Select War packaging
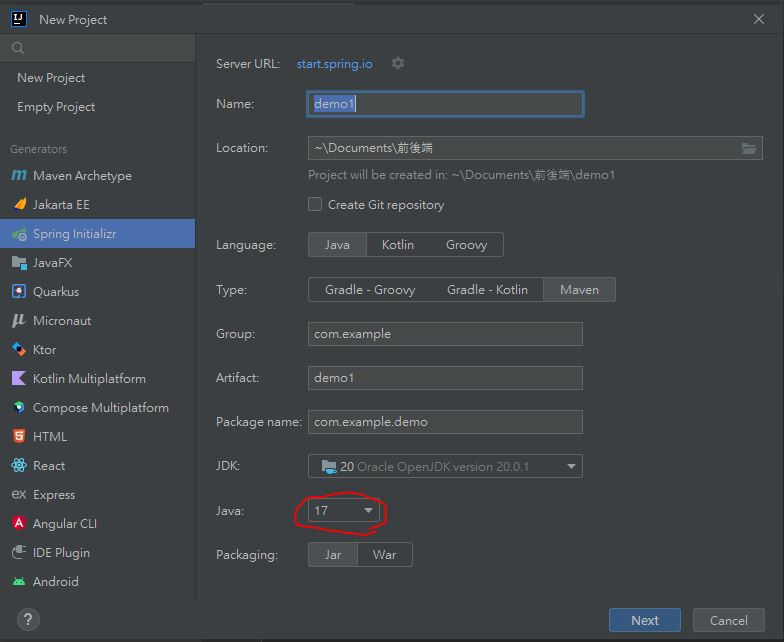Image resolution: width=784 pixels, height=642 pixels. [x=384, y=554]
